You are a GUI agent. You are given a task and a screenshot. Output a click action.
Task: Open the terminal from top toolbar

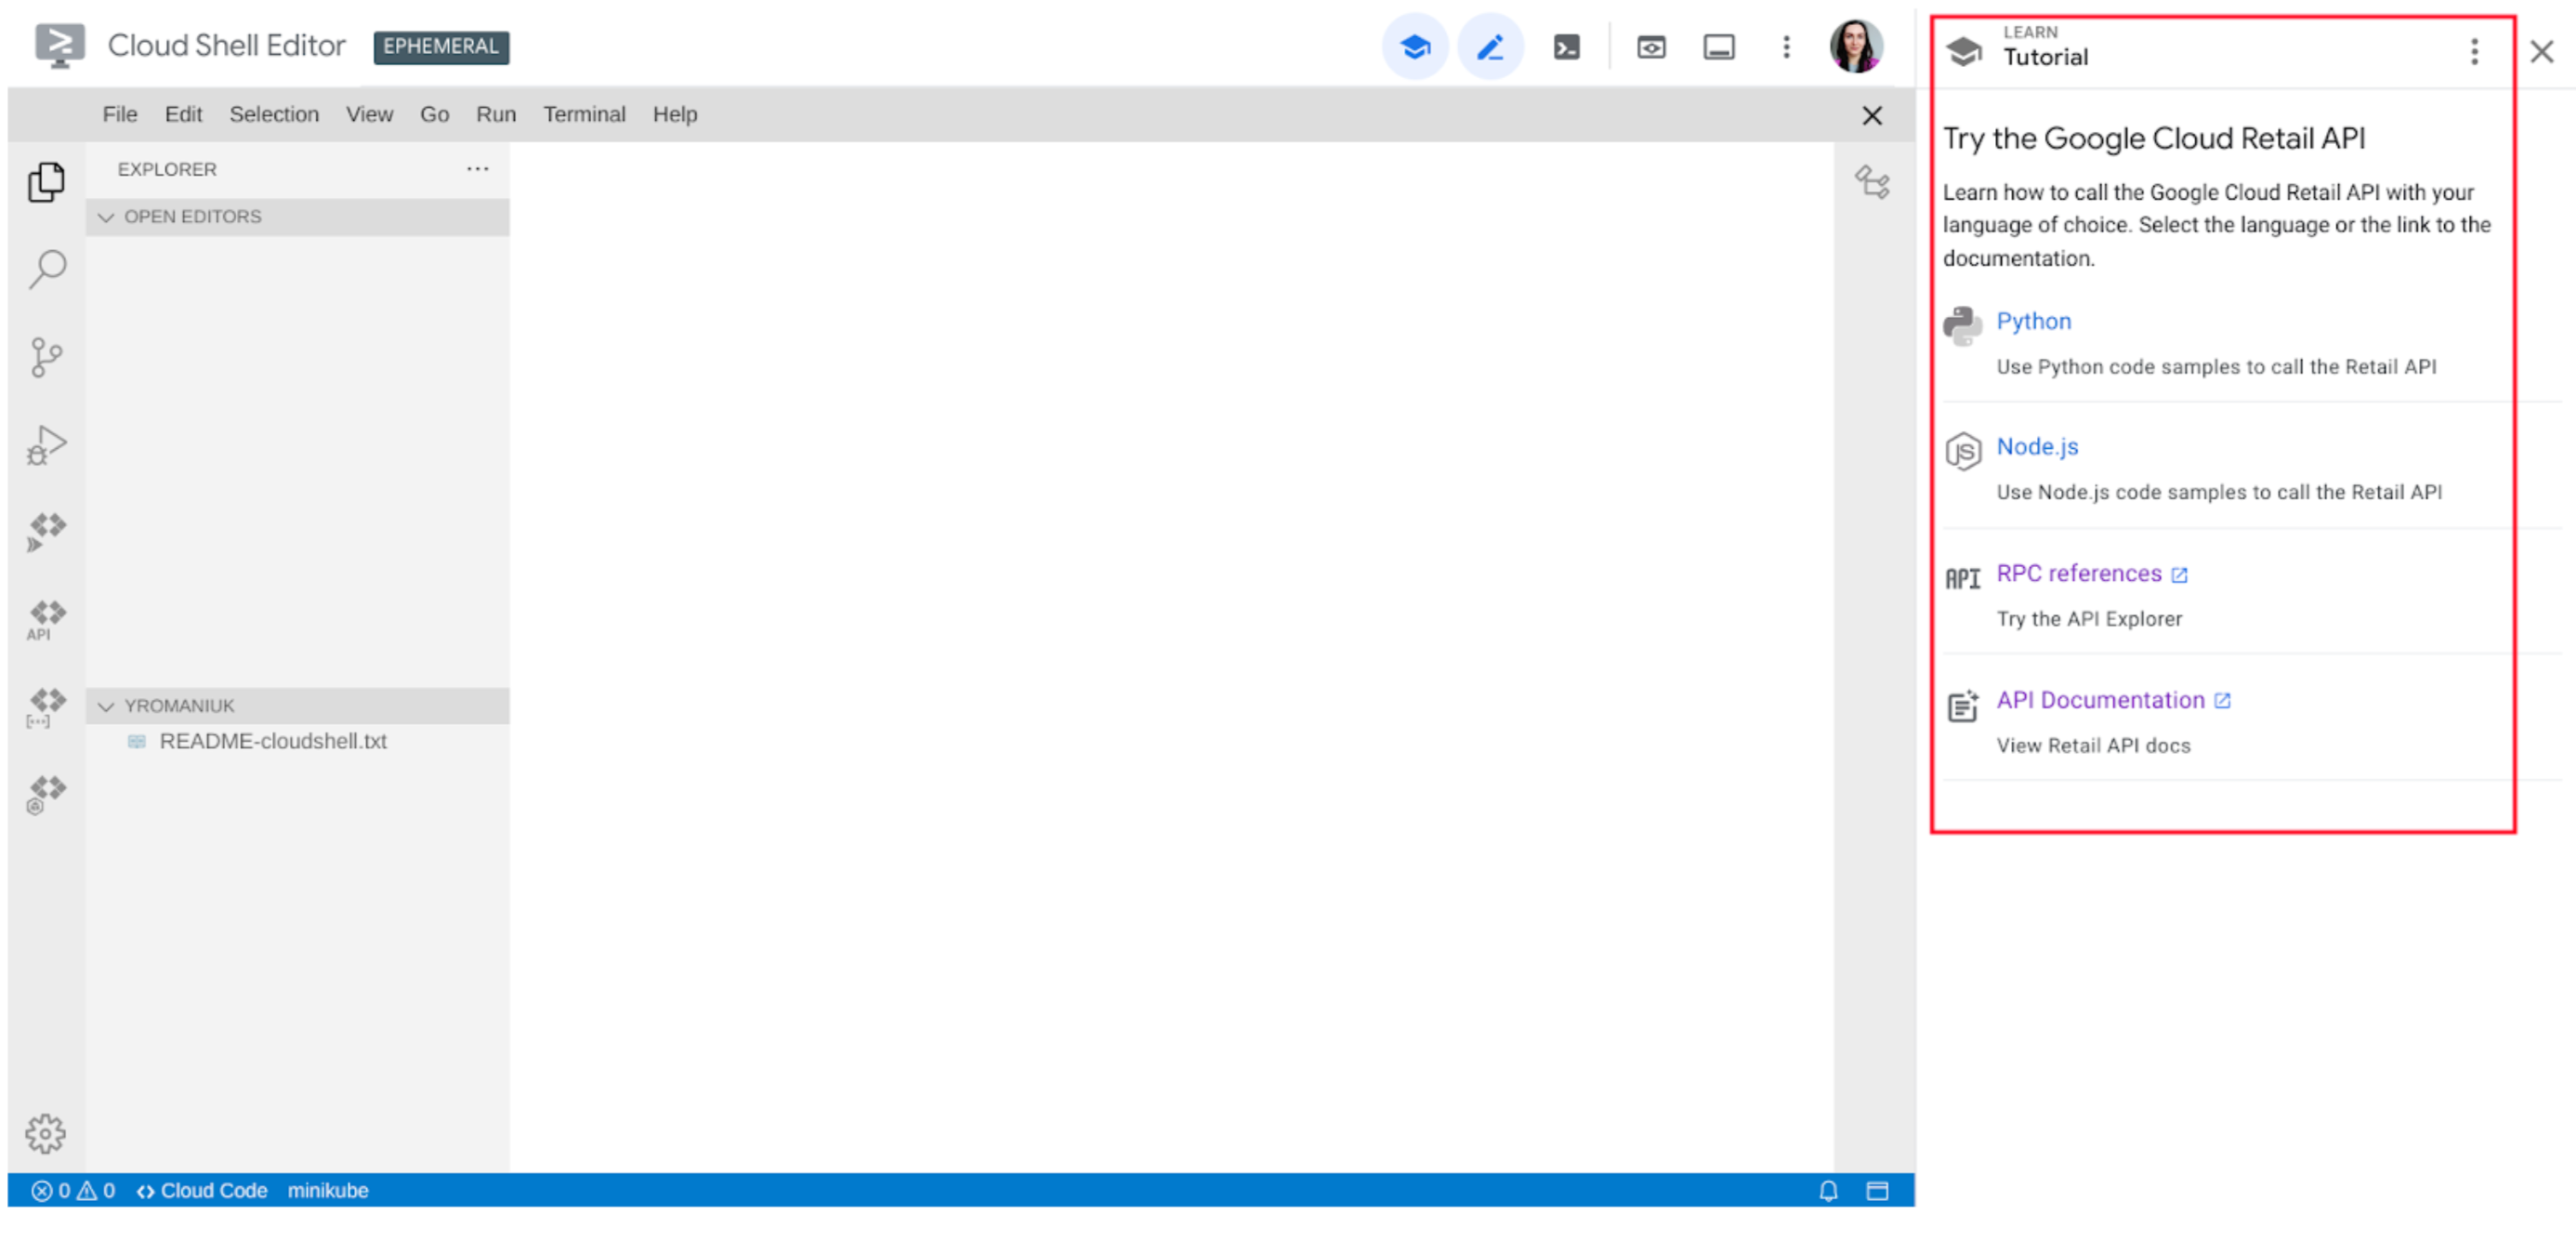[x=1566, y=47]
